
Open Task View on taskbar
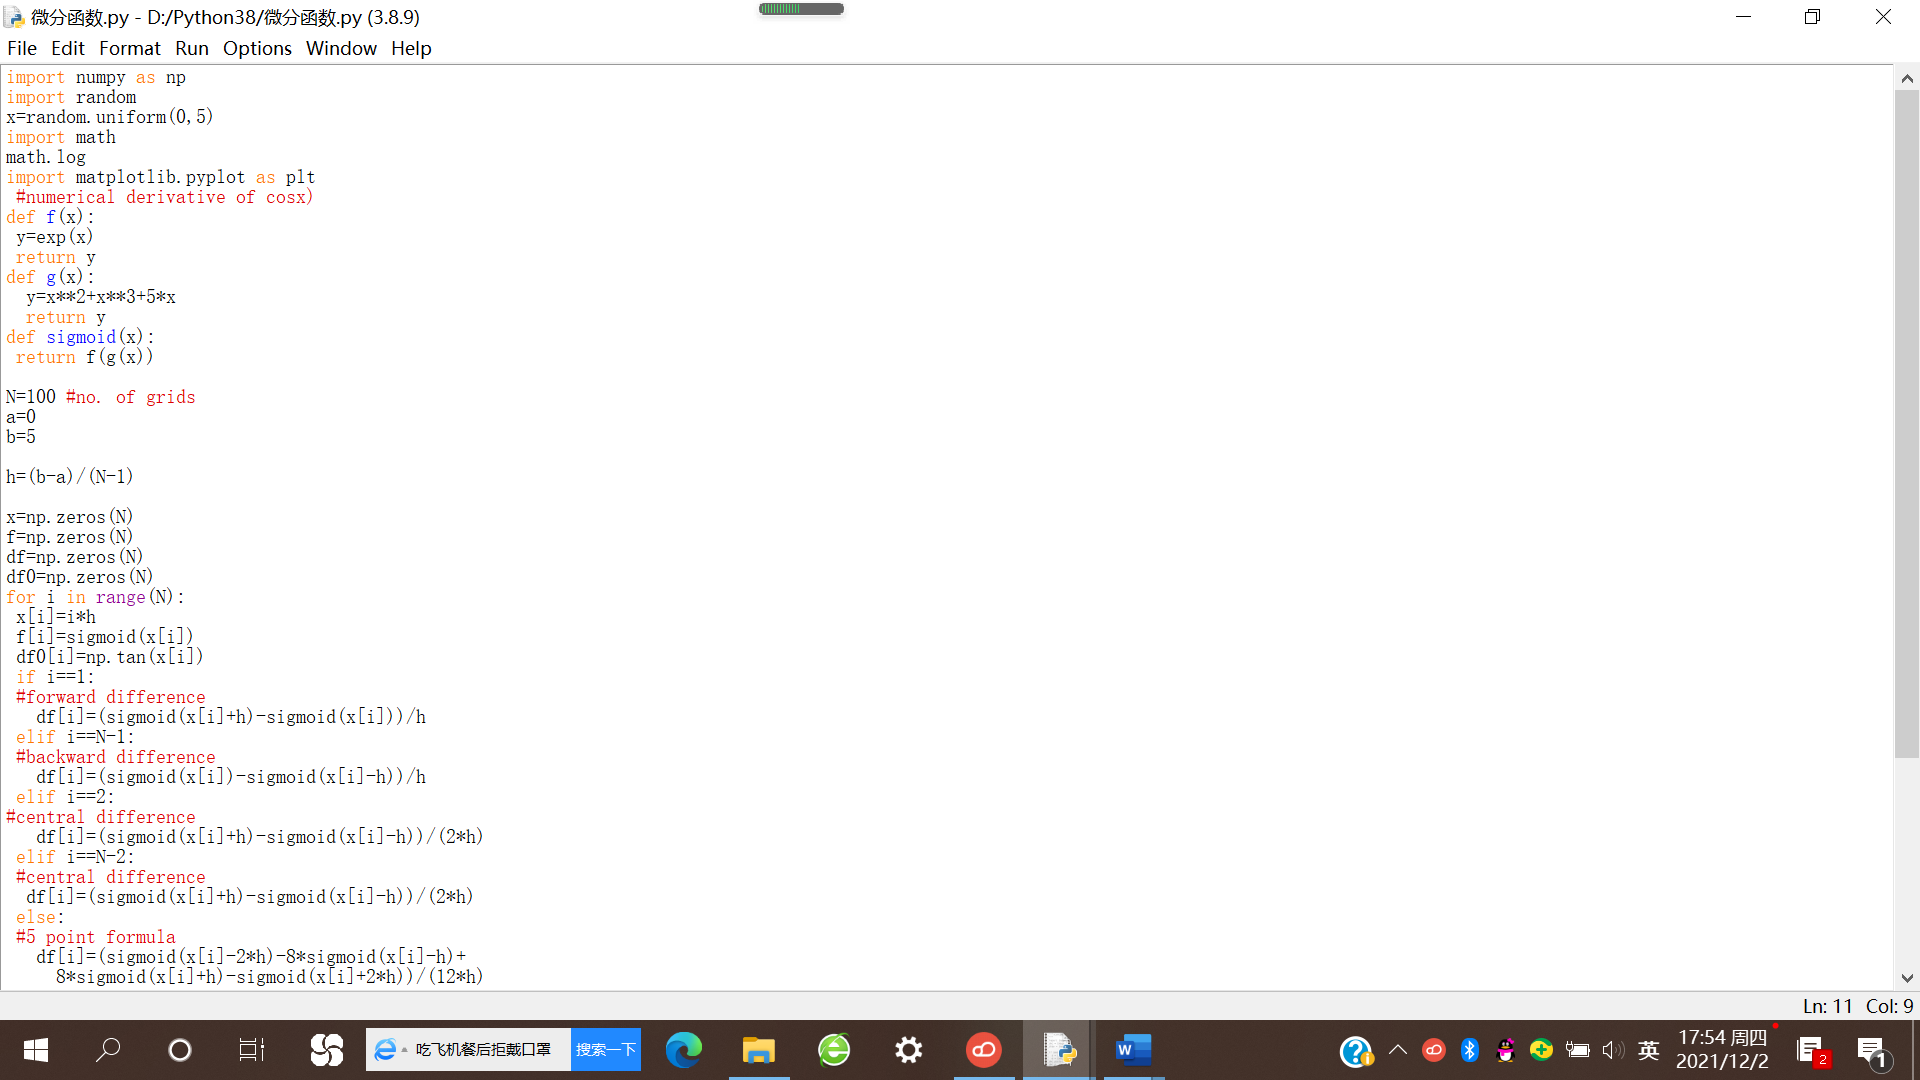pyautogui.click(x=252, y=1050)
